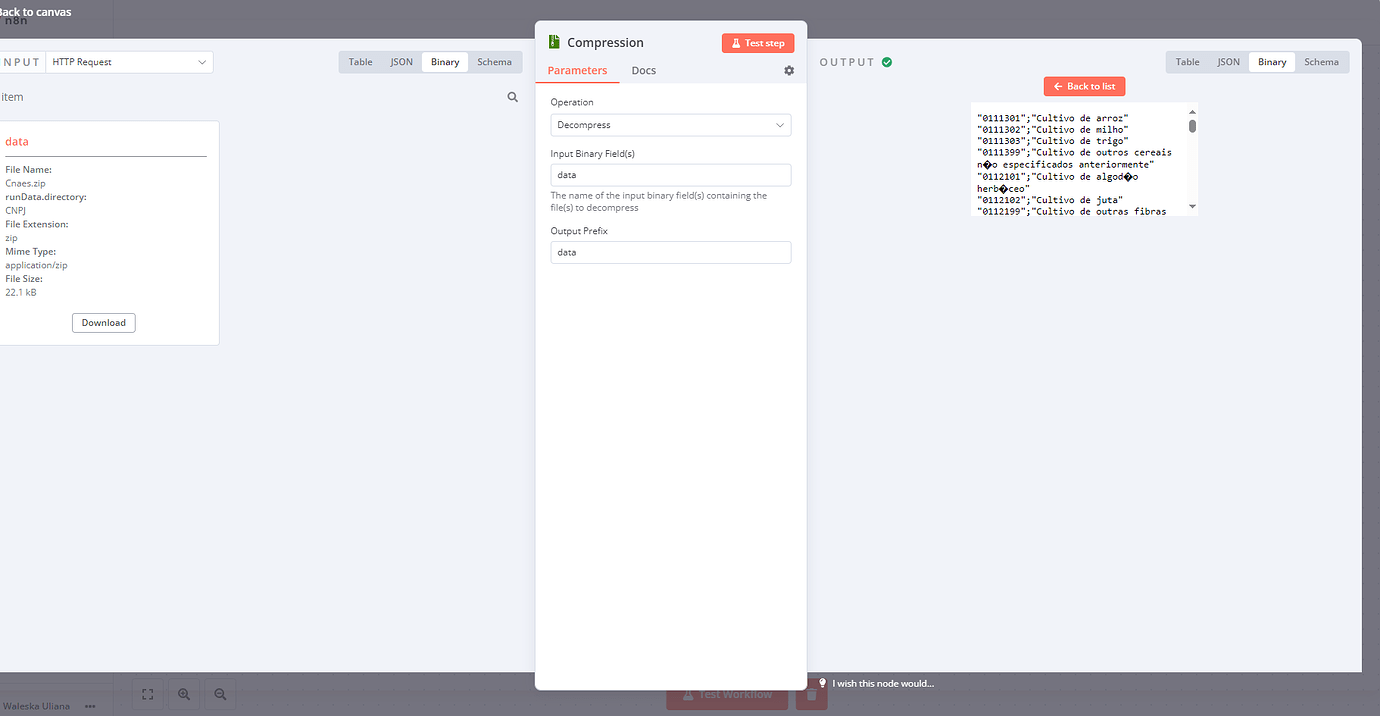The width and height of the screenshot is (1380, 716).
Task: Switch output view to Schema
Action: 1321,62
